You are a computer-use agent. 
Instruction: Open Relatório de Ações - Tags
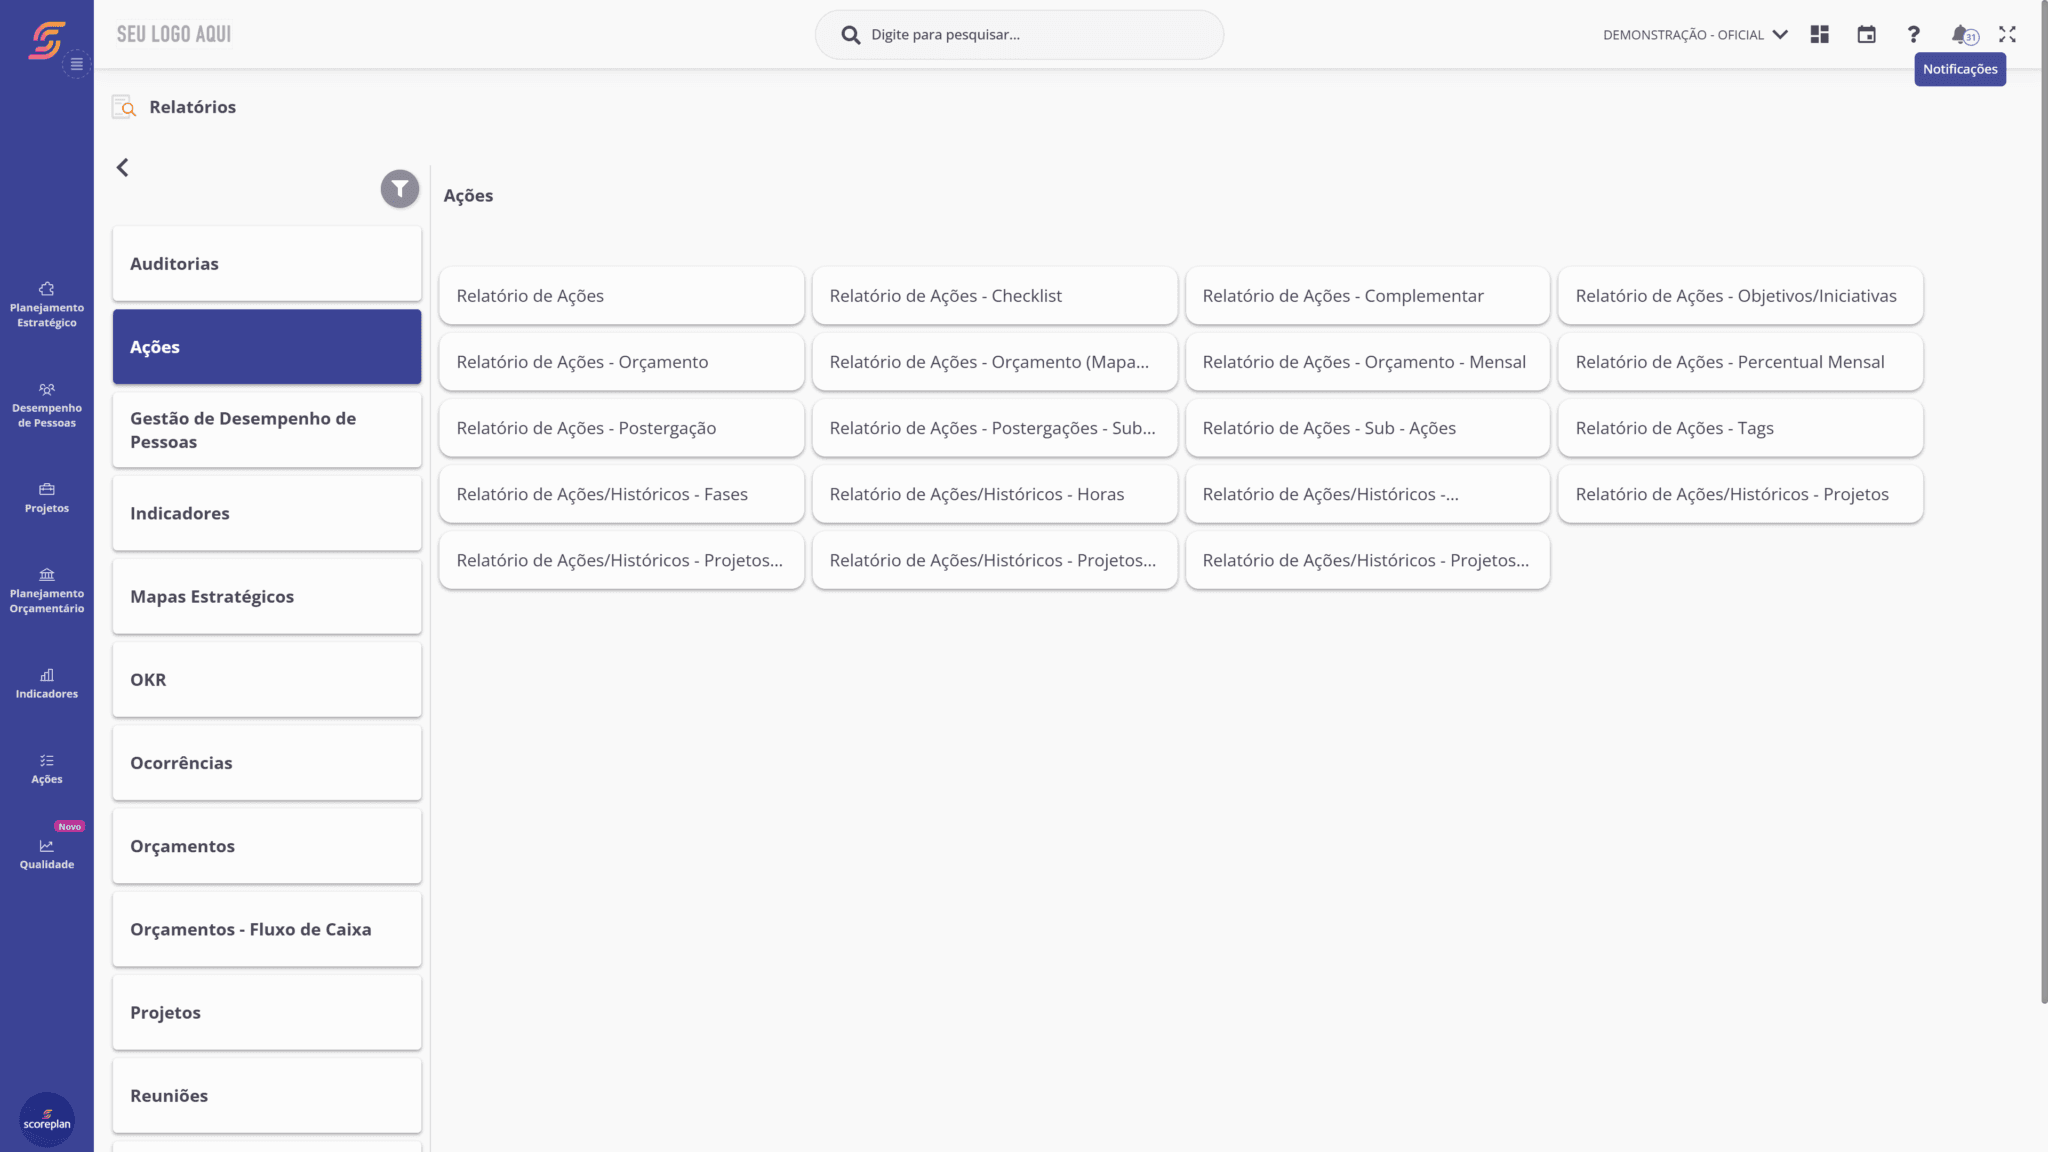pos(1740,427)
